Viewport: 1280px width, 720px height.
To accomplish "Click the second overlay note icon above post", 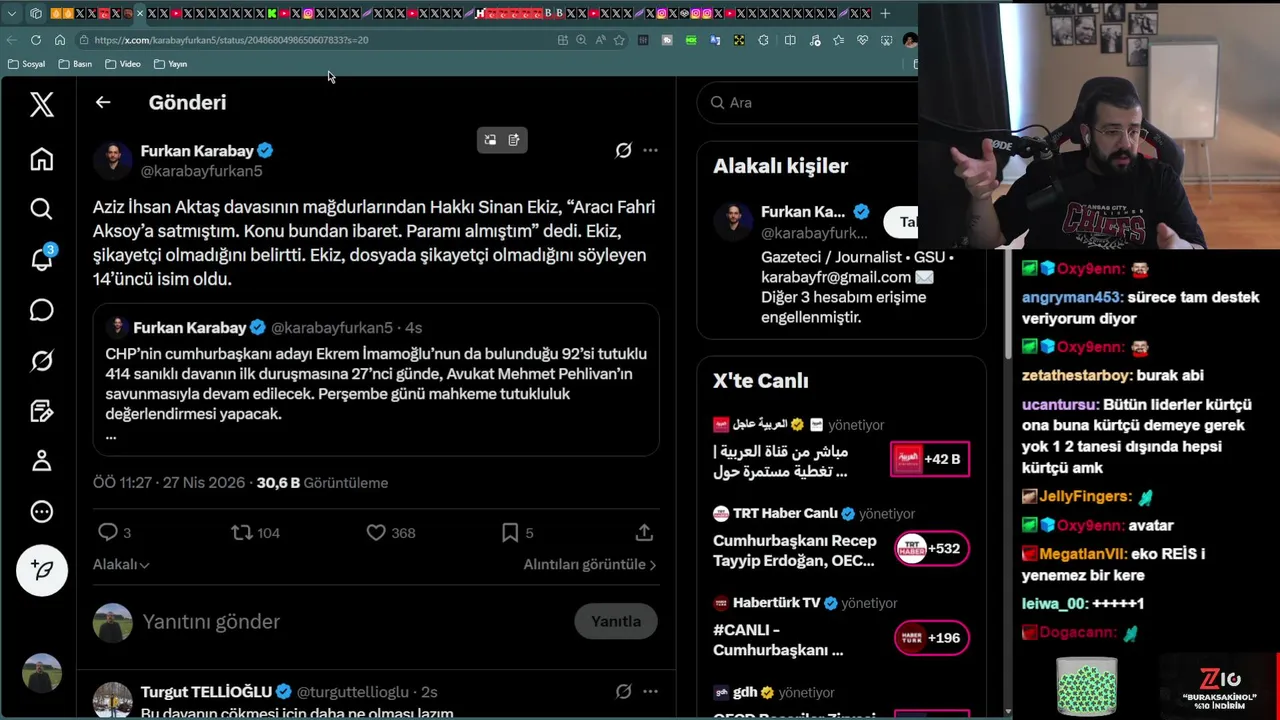I will point(514,140).
